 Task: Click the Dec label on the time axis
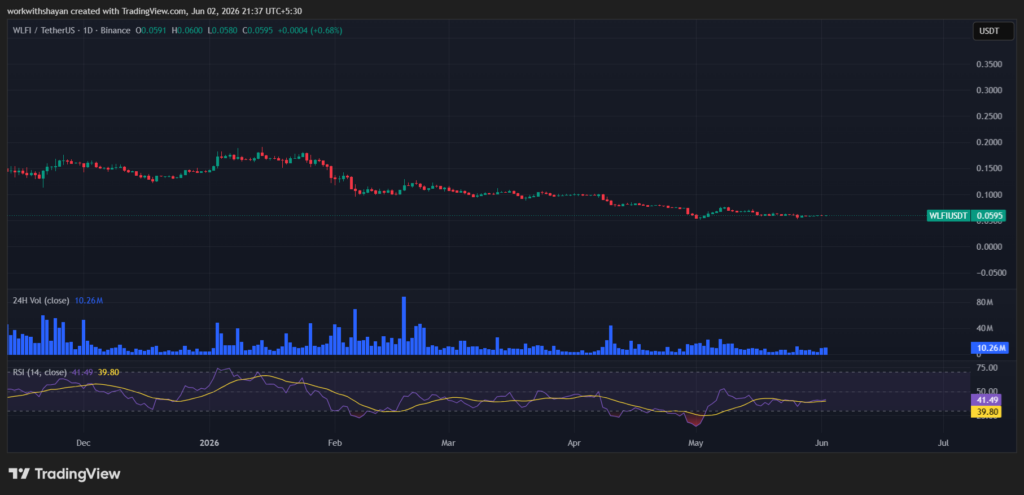tap(83, 443)
